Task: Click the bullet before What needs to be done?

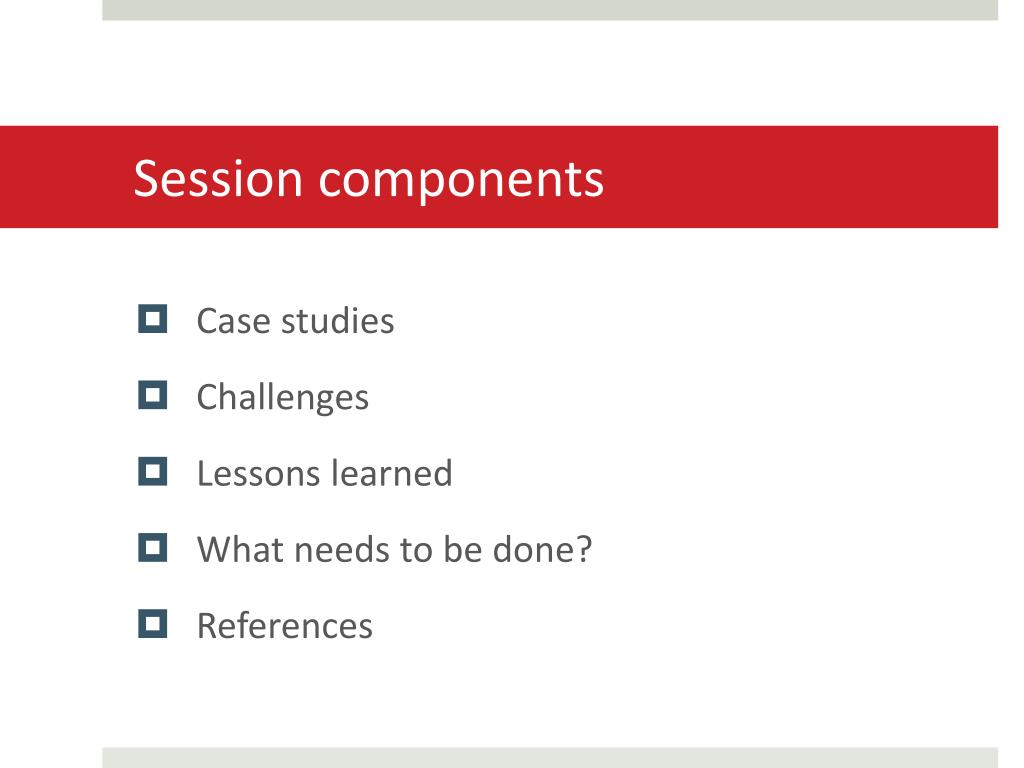Action: 152,548
